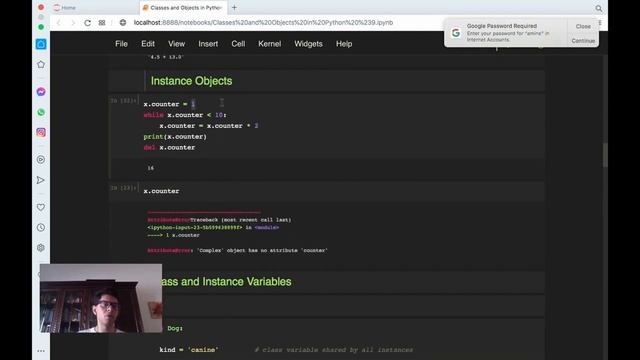Click the 'del x.counter' line
Screen dimensions: 640x360
[x=169, y=147]
